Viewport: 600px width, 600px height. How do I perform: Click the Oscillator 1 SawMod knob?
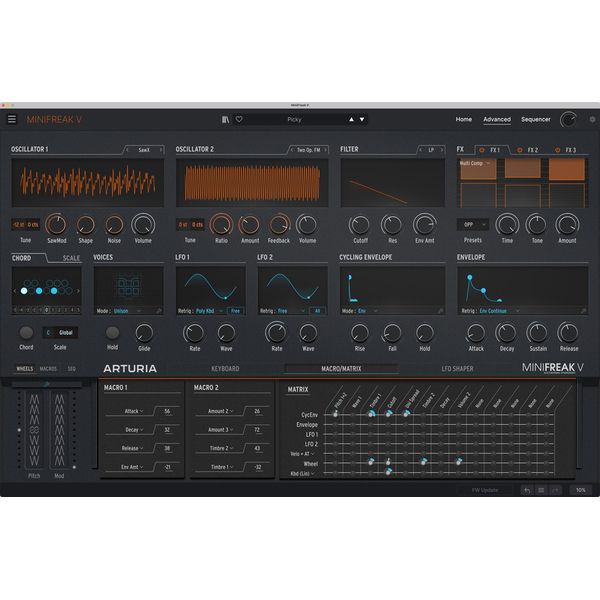click(57, 225)
